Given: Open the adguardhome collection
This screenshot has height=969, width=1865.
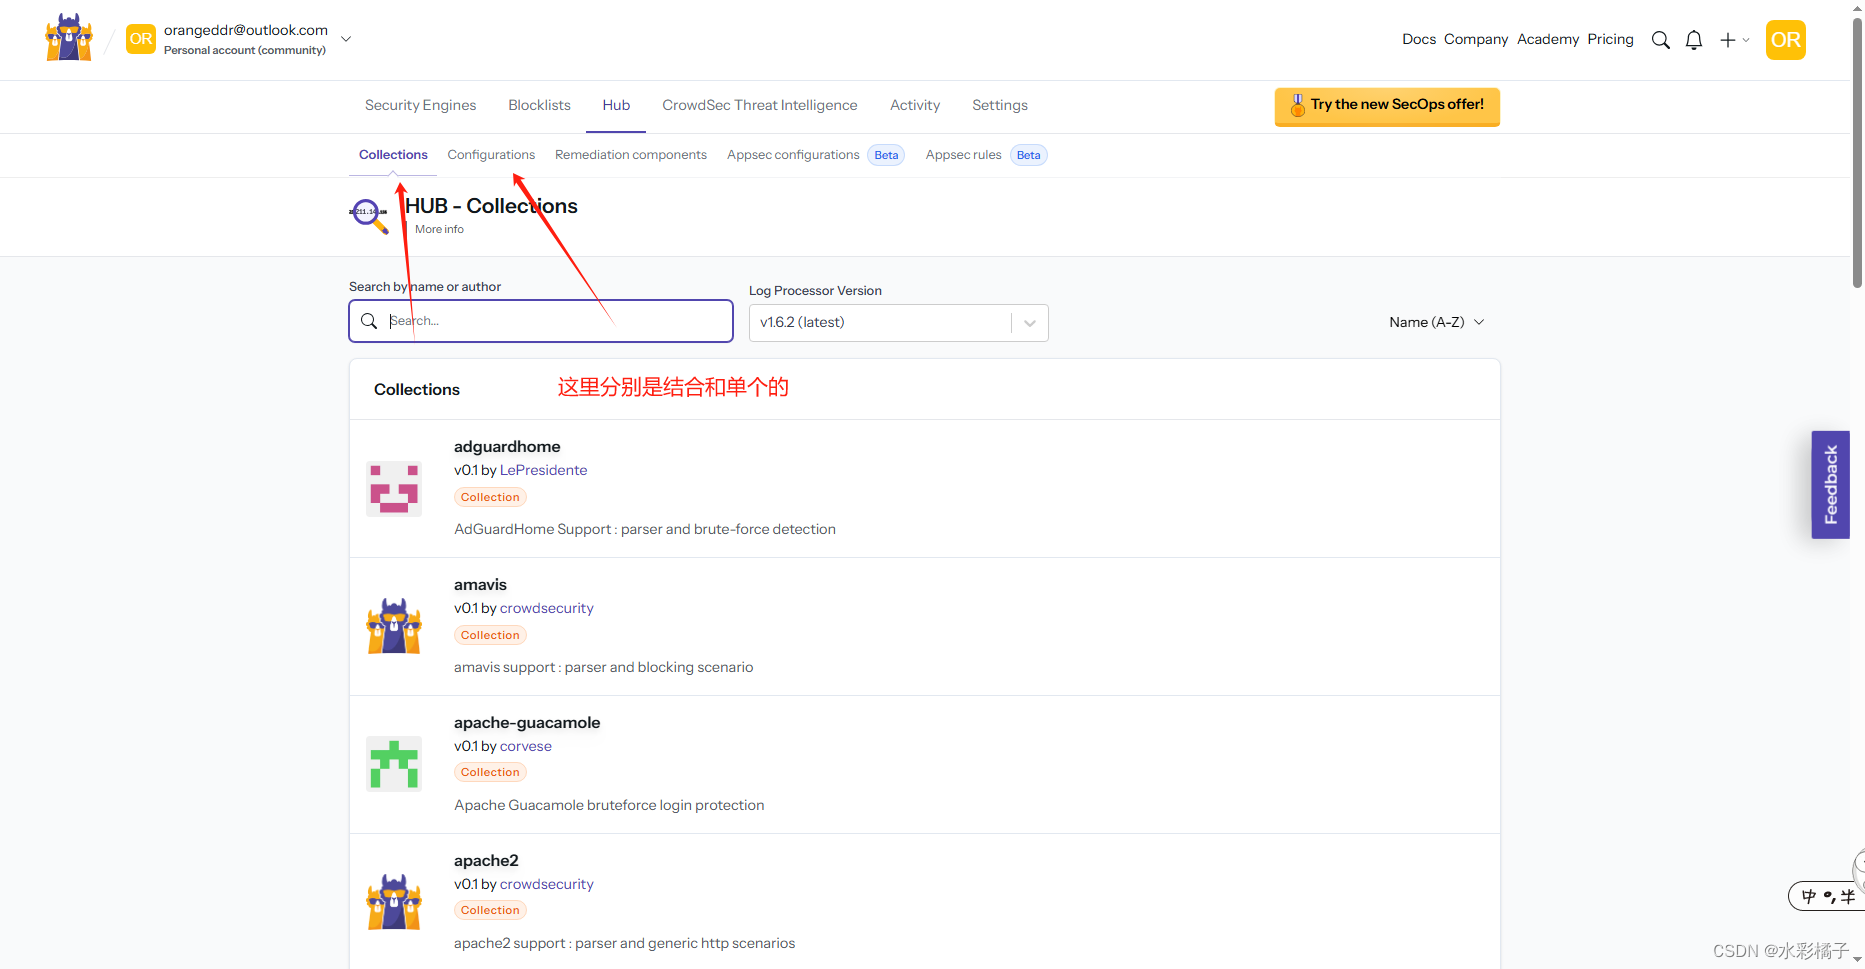Looking at the screenshot, I should (x=507, y=447).
